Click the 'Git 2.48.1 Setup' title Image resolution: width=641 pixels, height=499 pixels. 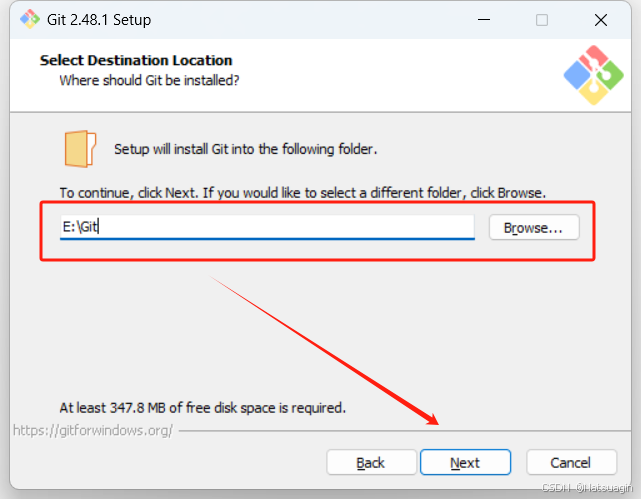click(x=99, y=20)
